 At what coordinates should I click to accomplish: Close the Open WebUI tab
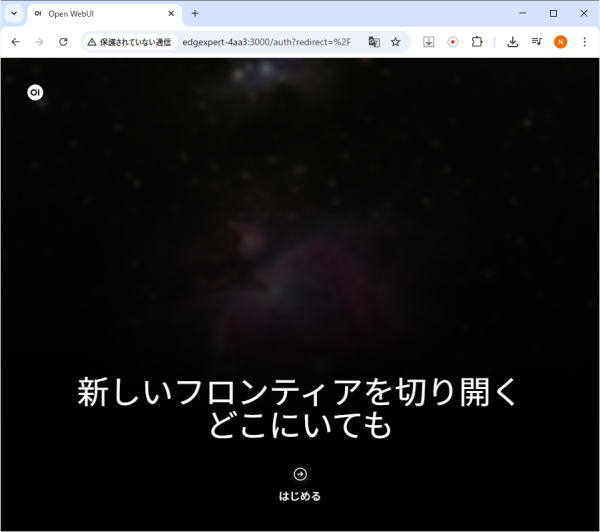tap(171, 14)
